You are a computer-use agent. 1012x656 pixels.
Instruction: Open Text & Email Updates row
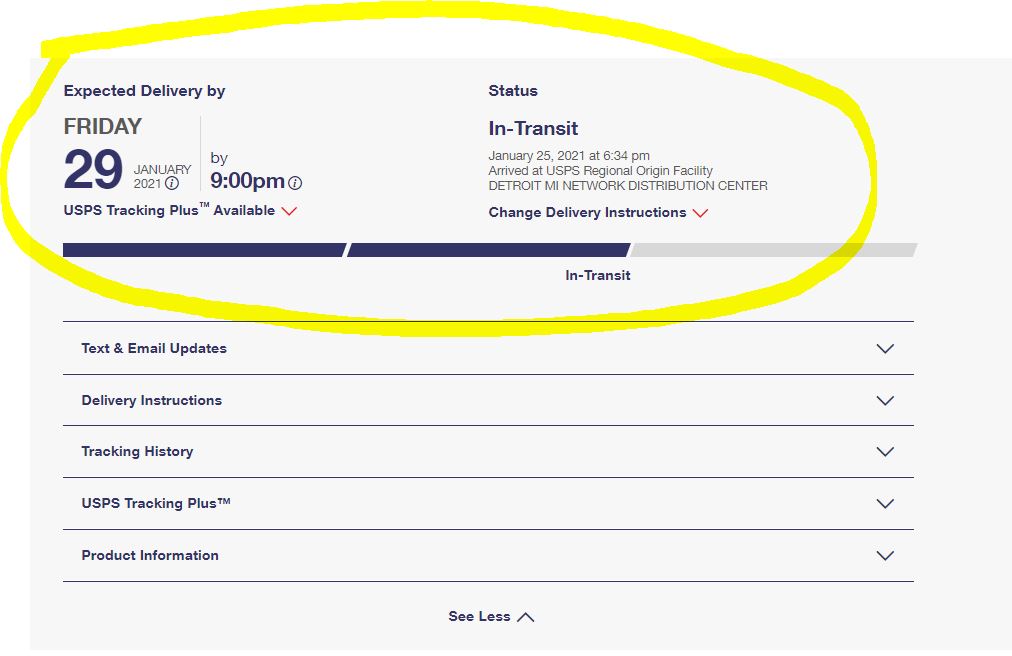pos(154,349)
